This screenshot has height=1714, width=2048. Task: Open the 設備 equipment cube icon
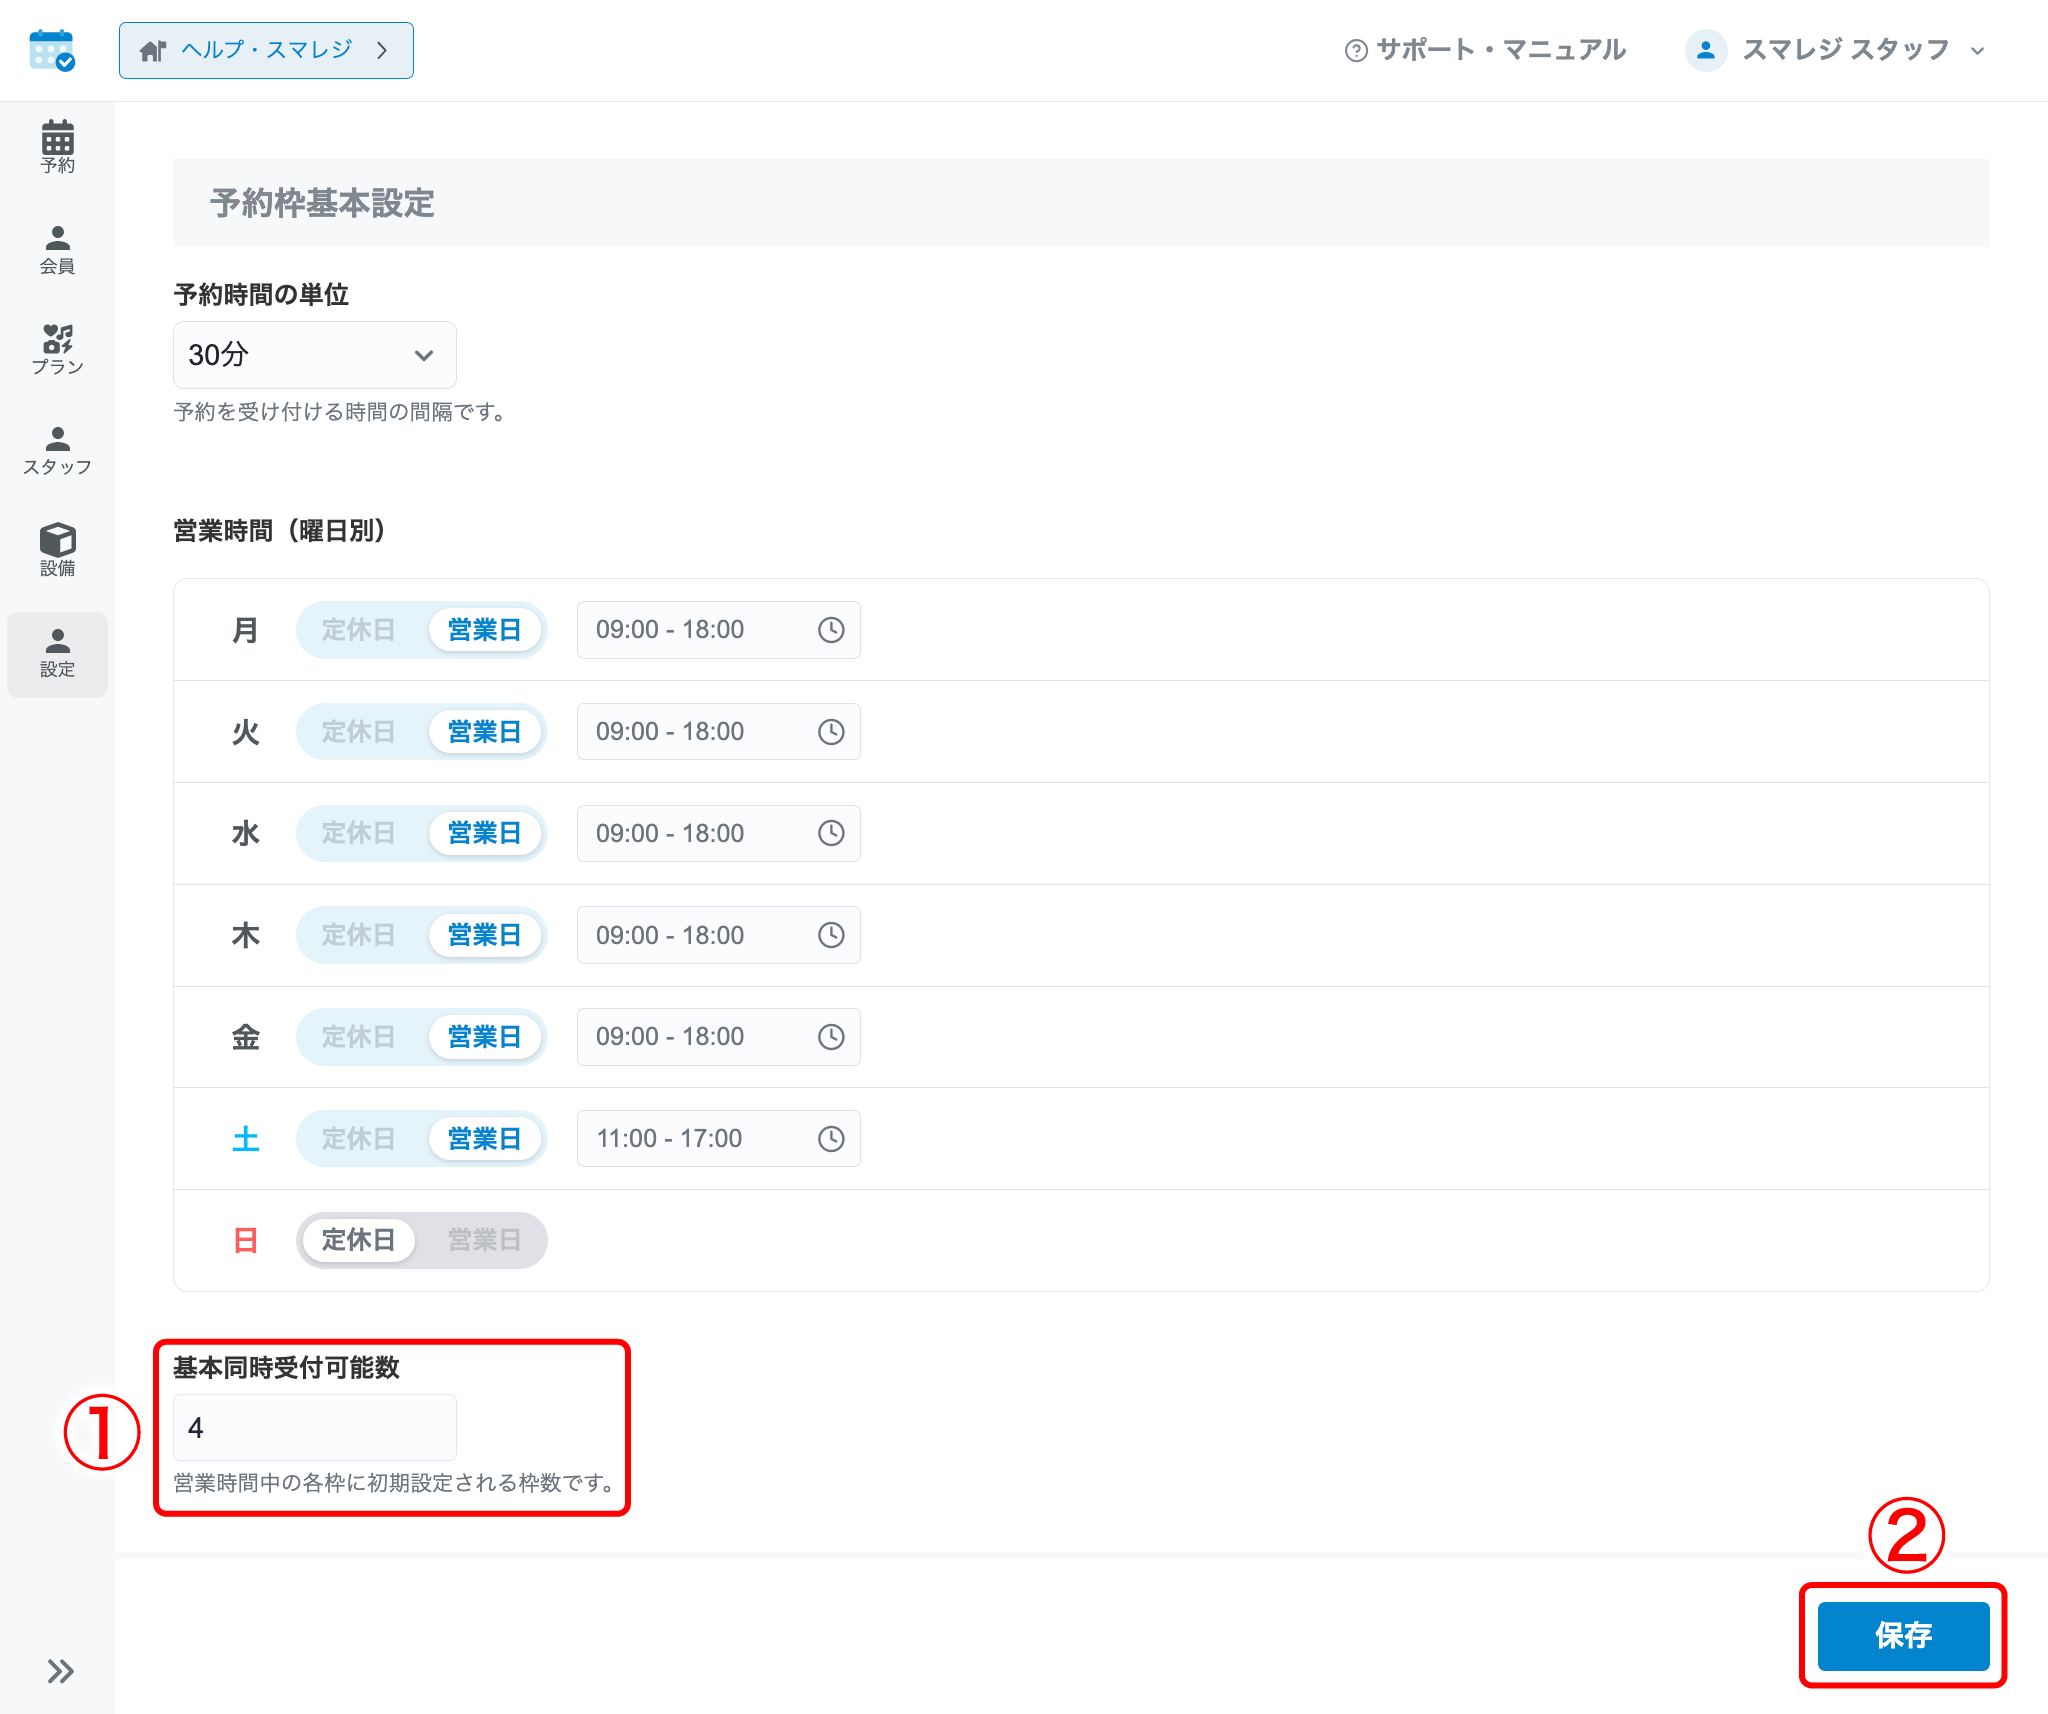57,550
